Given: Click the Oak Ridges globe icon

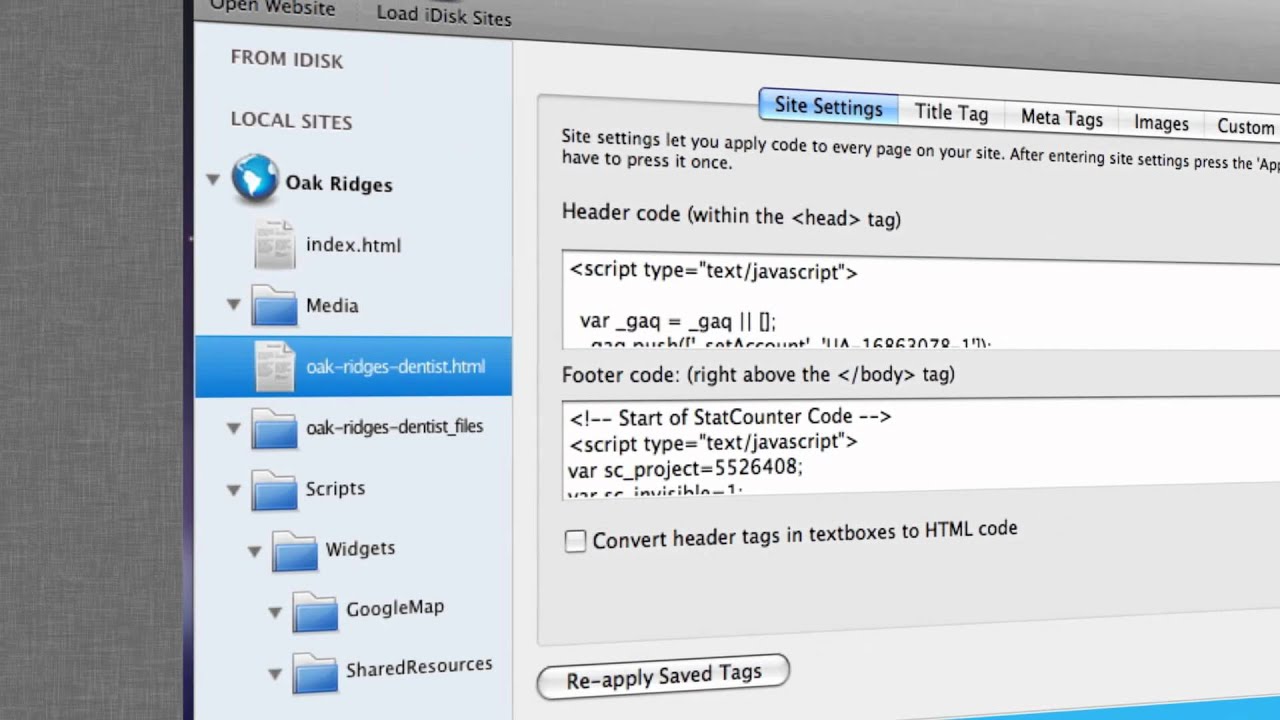Looking at the screenshot, I should coord(255,178).
